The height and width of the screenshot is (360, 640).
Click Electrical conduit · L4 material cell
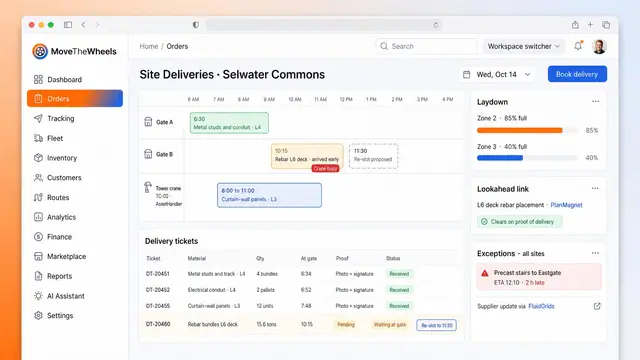coord(211,290)
